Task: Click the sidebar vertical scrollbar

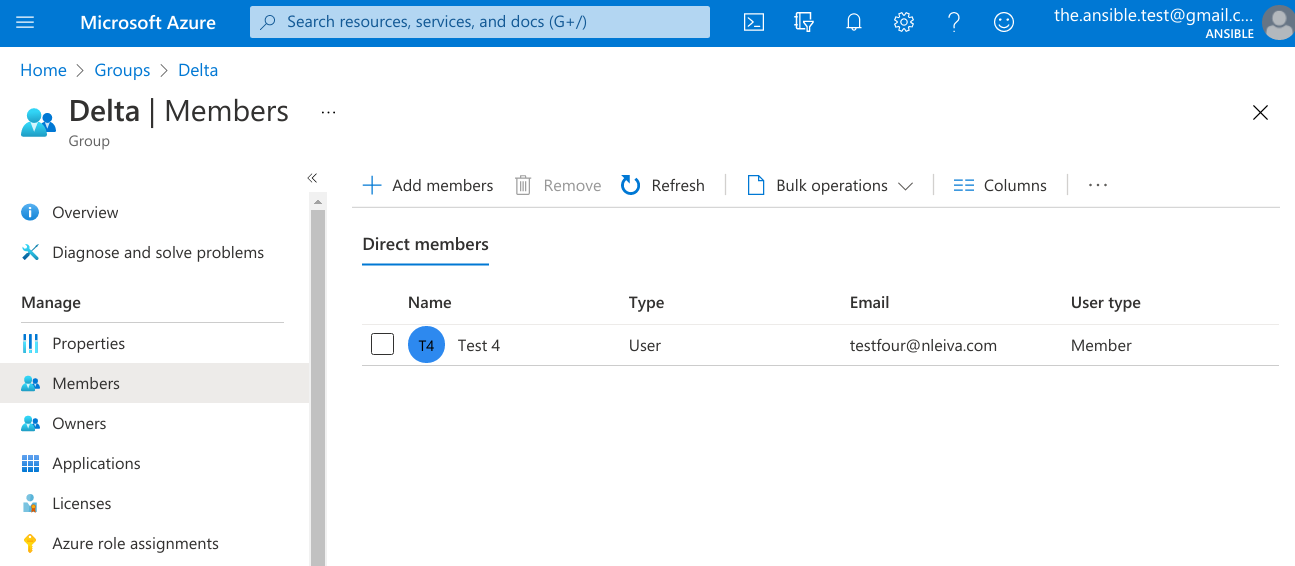Action: 318,400
